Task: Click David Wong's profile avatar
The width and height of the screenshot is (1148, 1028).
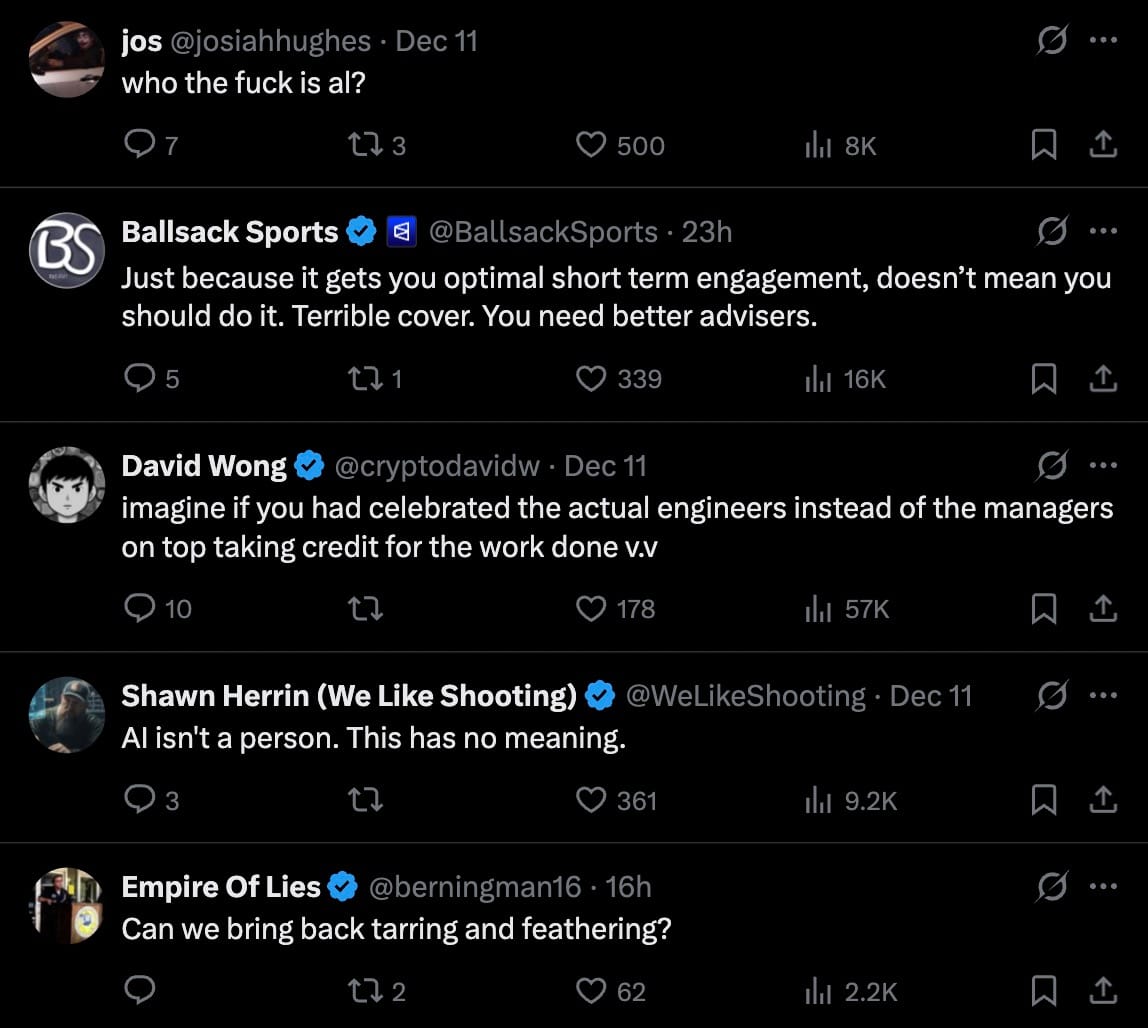Action: coord(67,484)
